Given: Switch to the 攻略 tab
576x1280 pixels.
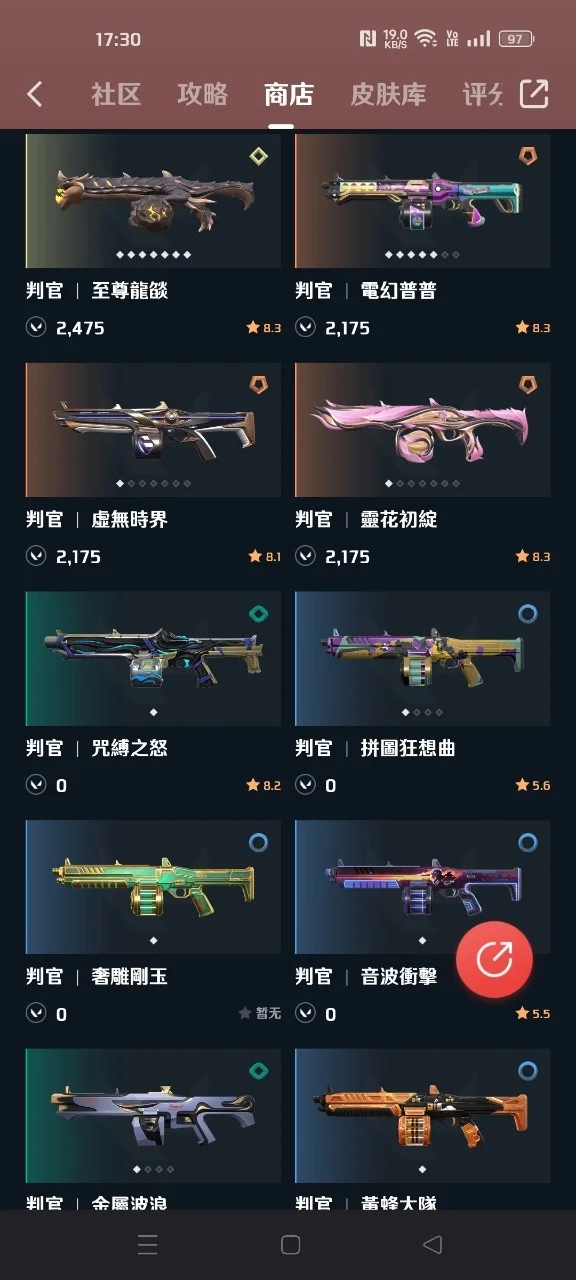Looking at the screenshot, I should click(202, 94).
